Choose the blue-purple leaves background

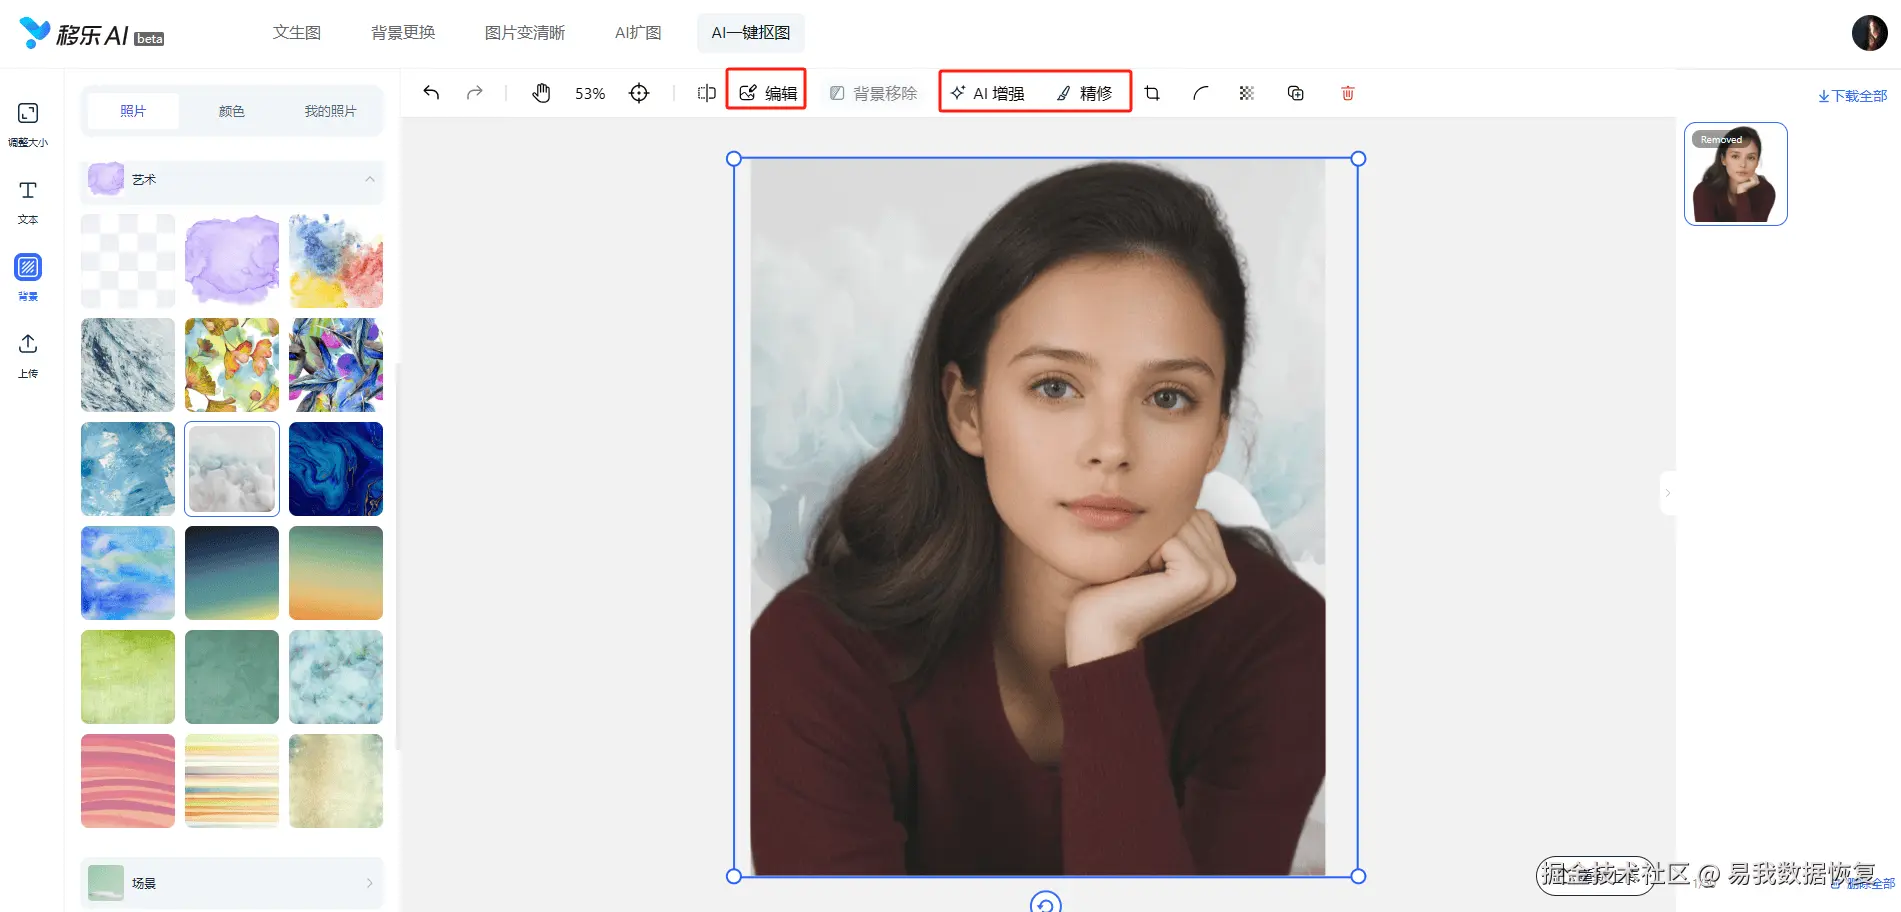tap(336, 365)
